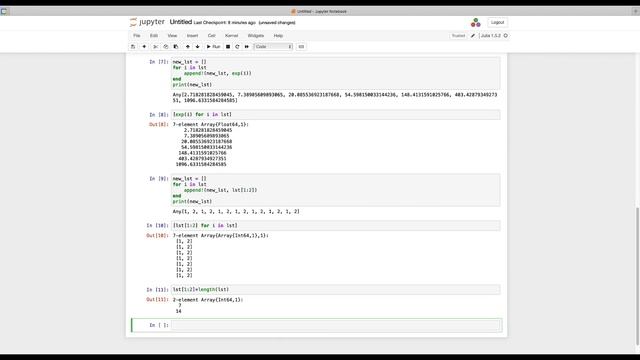Open the Widgets menu
Viewport: 640px width, 360px height.
point(256,36)
